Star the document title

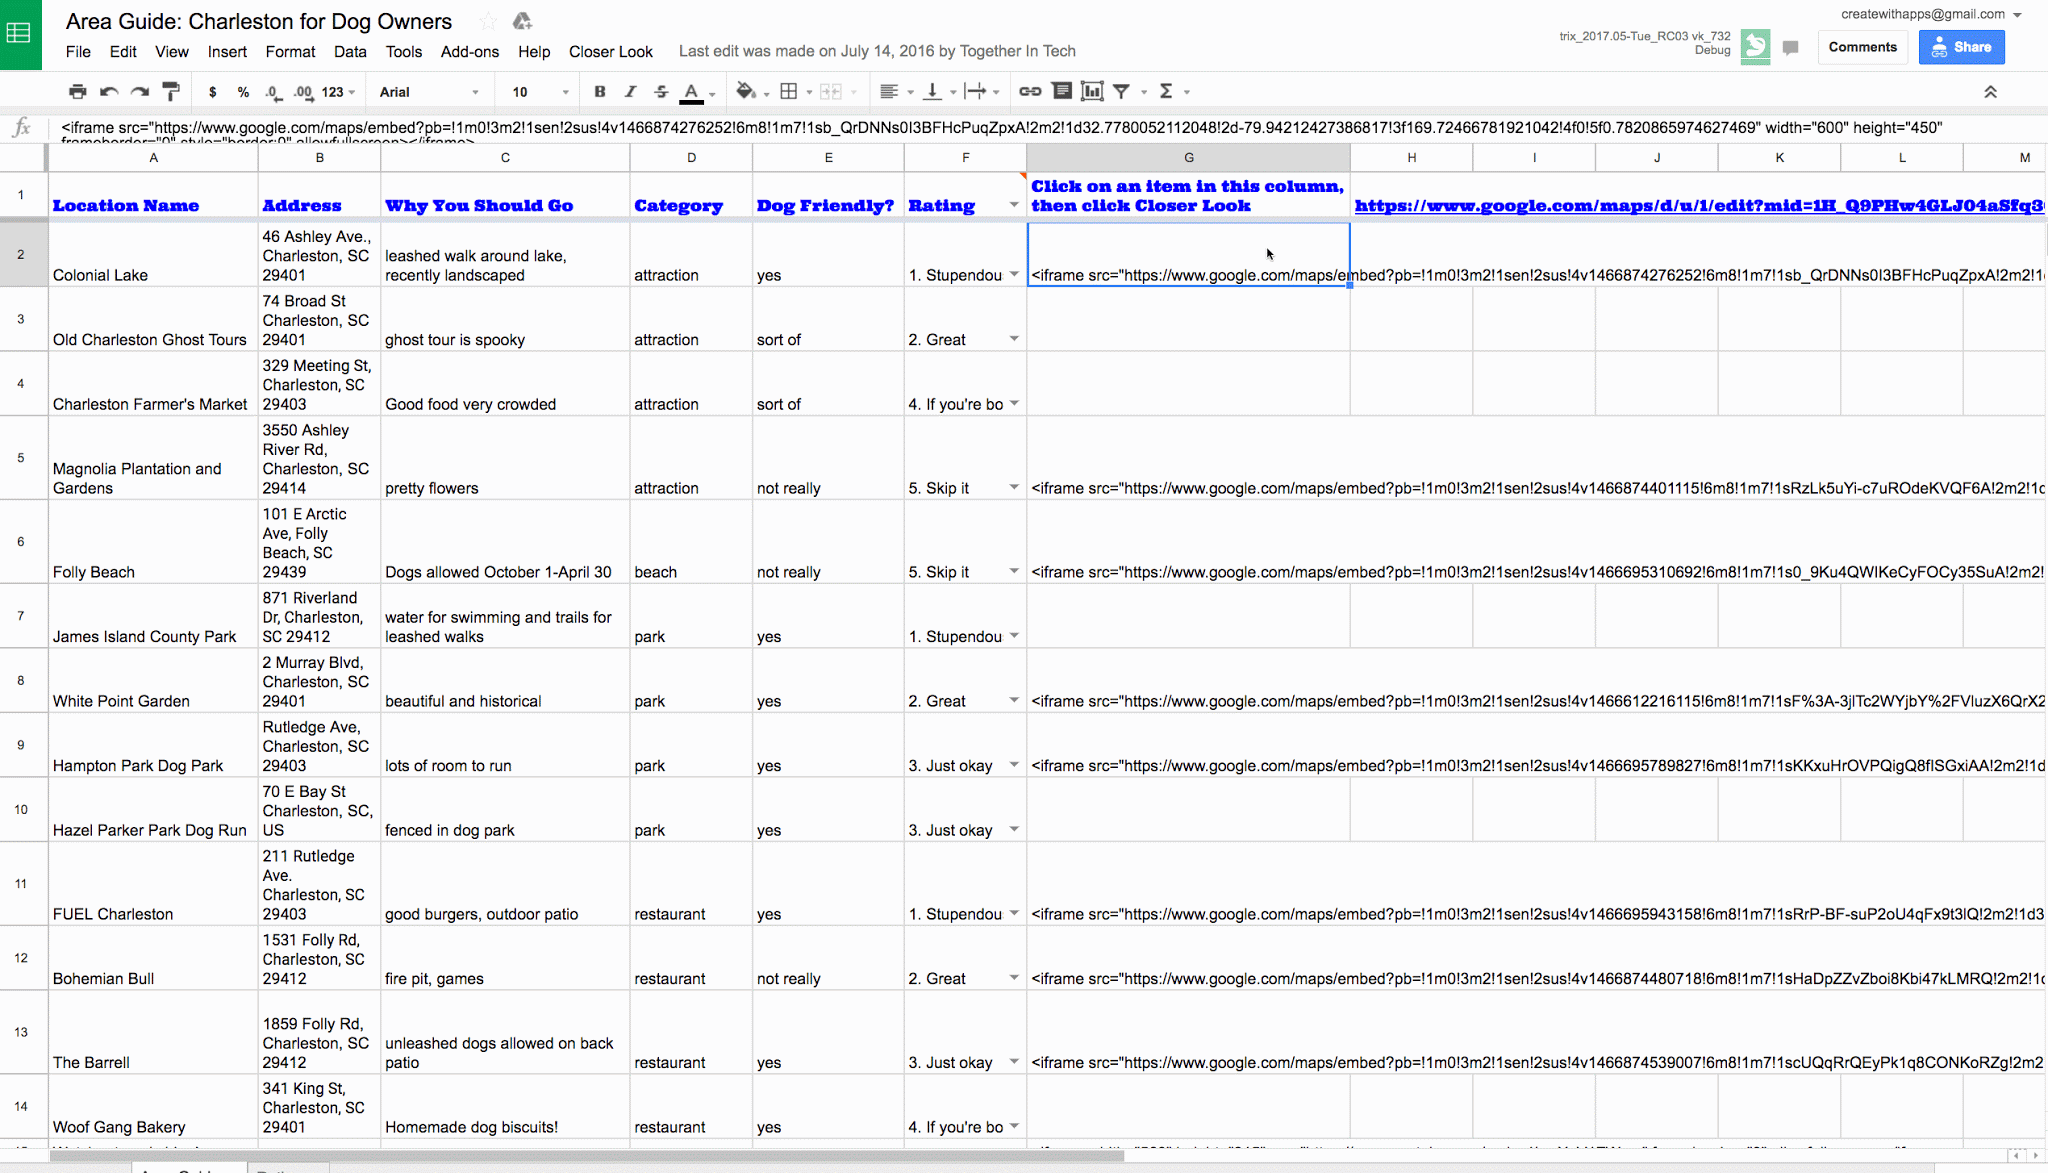pyautogui.click(x=488, y=21)
